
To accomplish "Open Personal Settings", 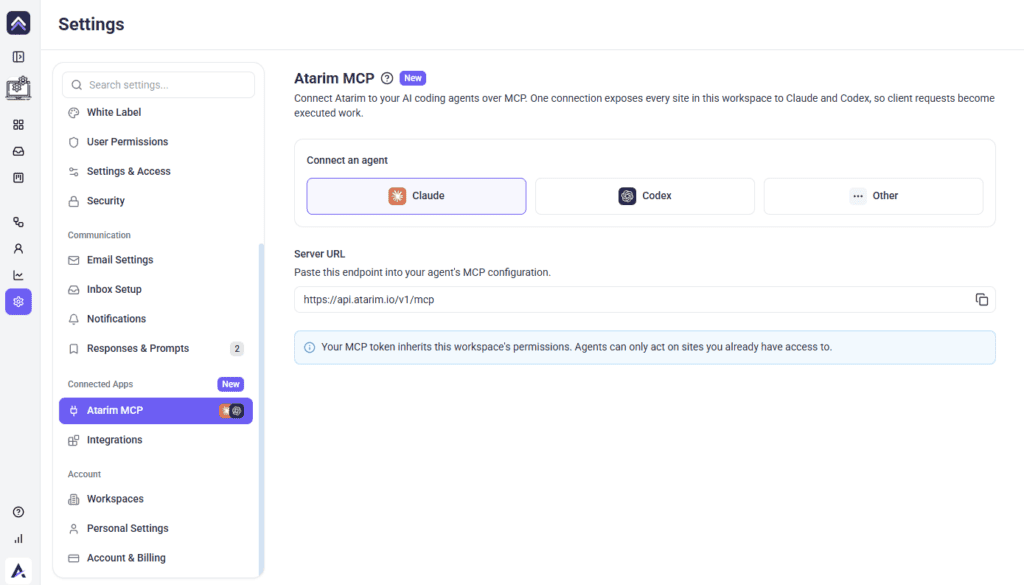I will [x=155, y=528].
